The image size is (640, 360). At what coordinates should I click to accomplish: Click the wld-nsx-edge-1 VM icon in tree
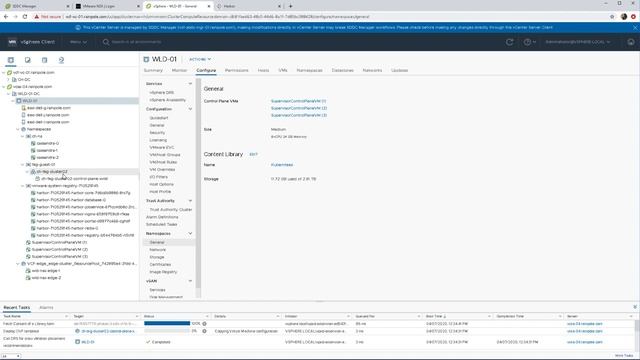[28, 271]
